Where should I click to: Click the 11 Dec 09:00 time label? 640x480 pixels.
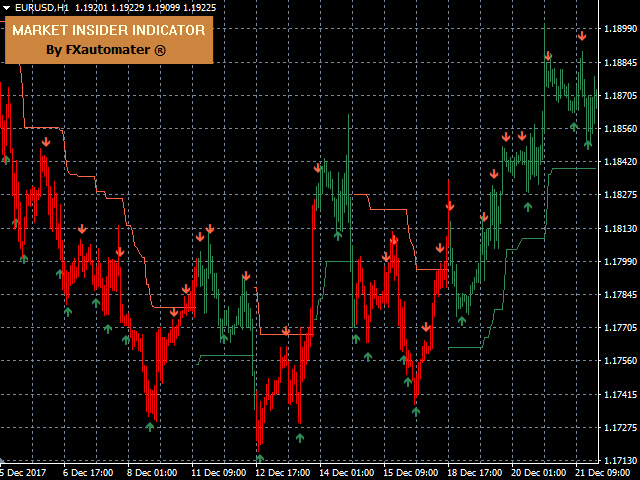[219, 473]
